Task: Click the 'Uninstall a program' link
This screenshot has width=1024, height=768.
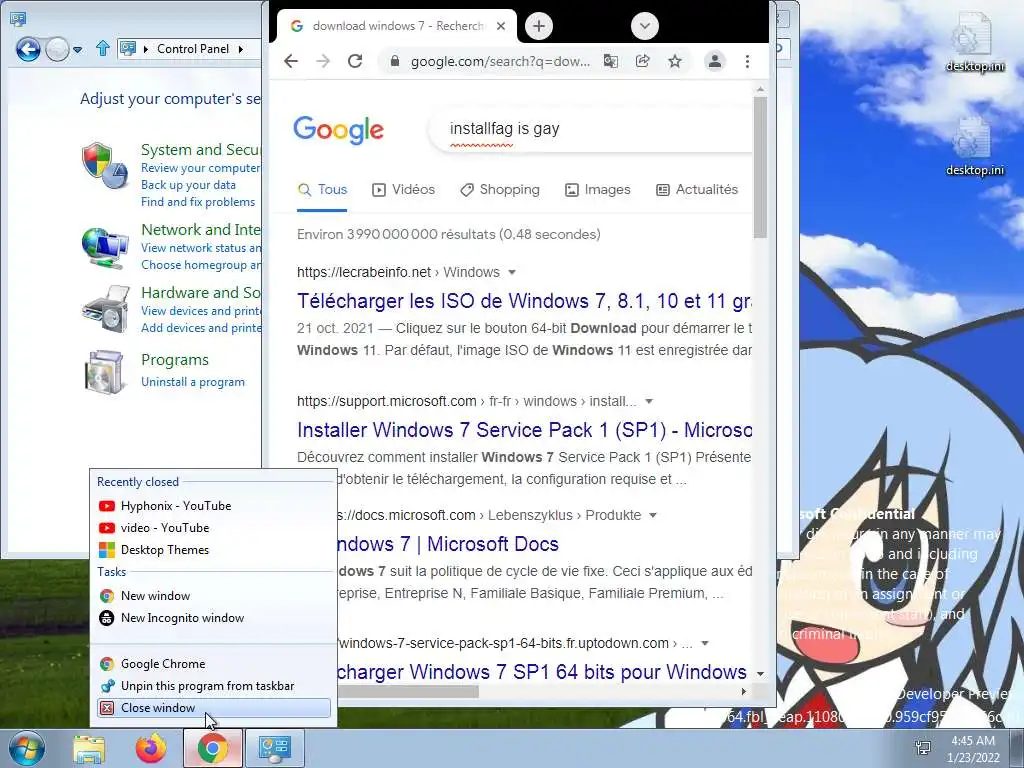Action: pos(193,382)
